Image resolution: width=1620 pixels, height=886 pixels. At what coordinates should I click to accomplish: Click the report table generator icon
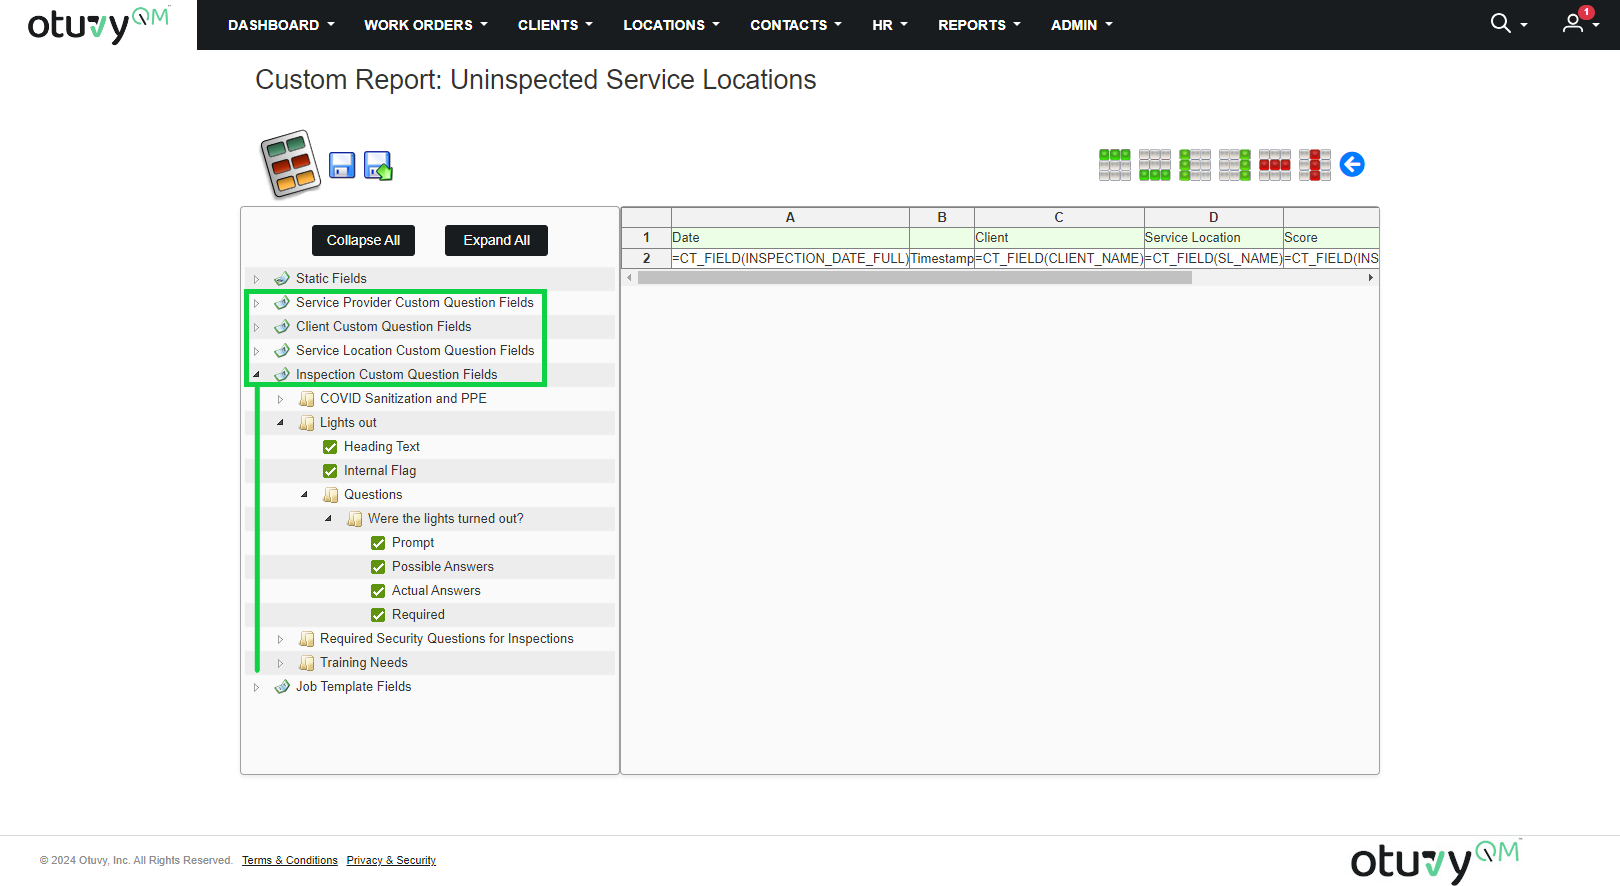(290, 164)
